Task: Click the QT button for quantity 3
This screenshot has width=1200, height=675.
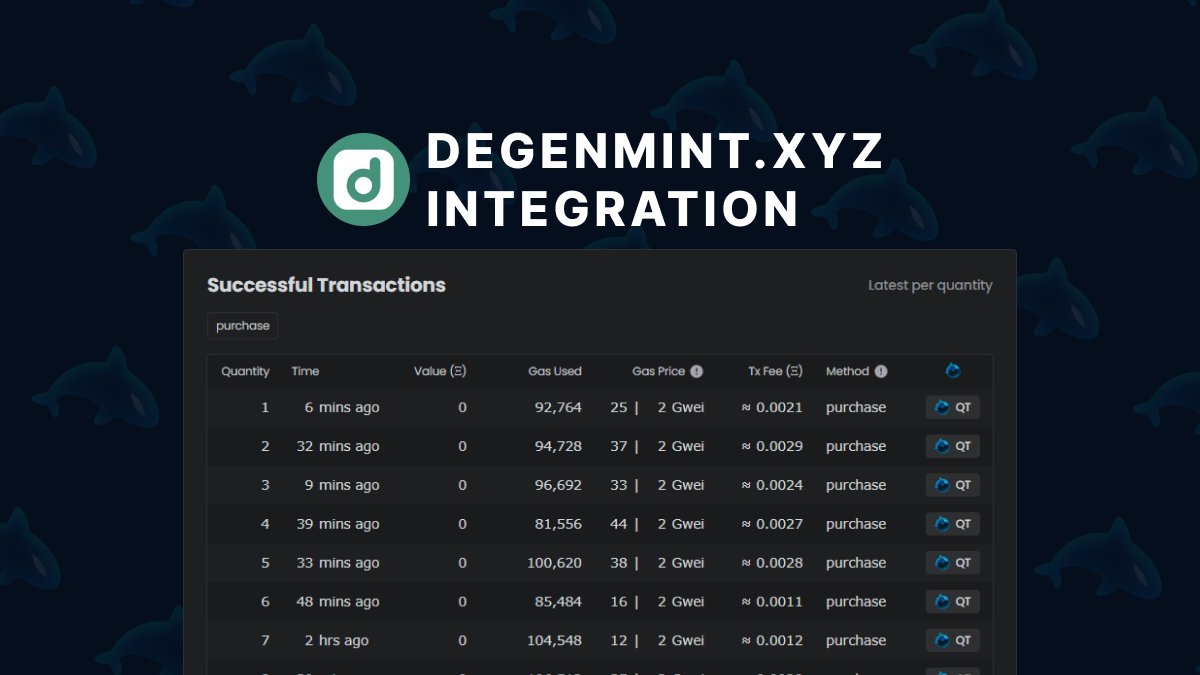Action: (952, 485)
